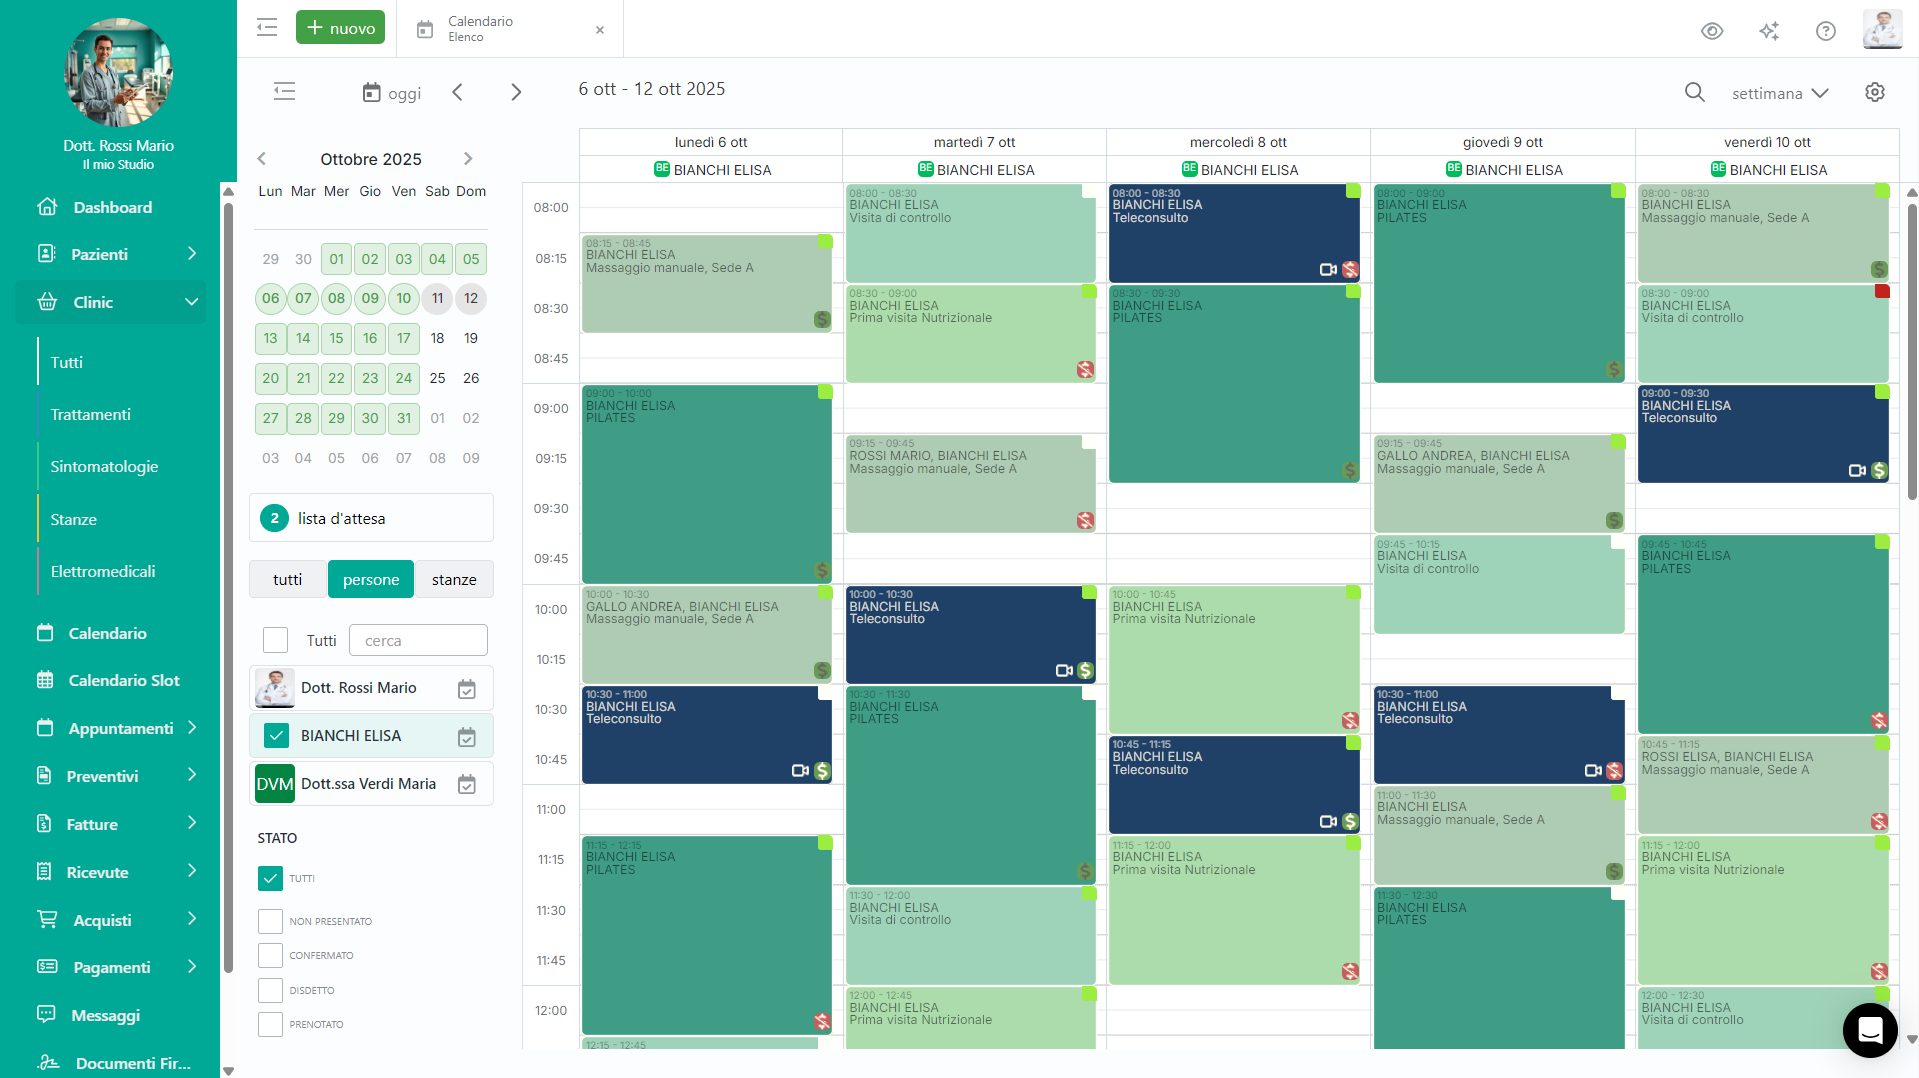
Task: Select the tutti filter toggle
Action: tap(288, 579)
